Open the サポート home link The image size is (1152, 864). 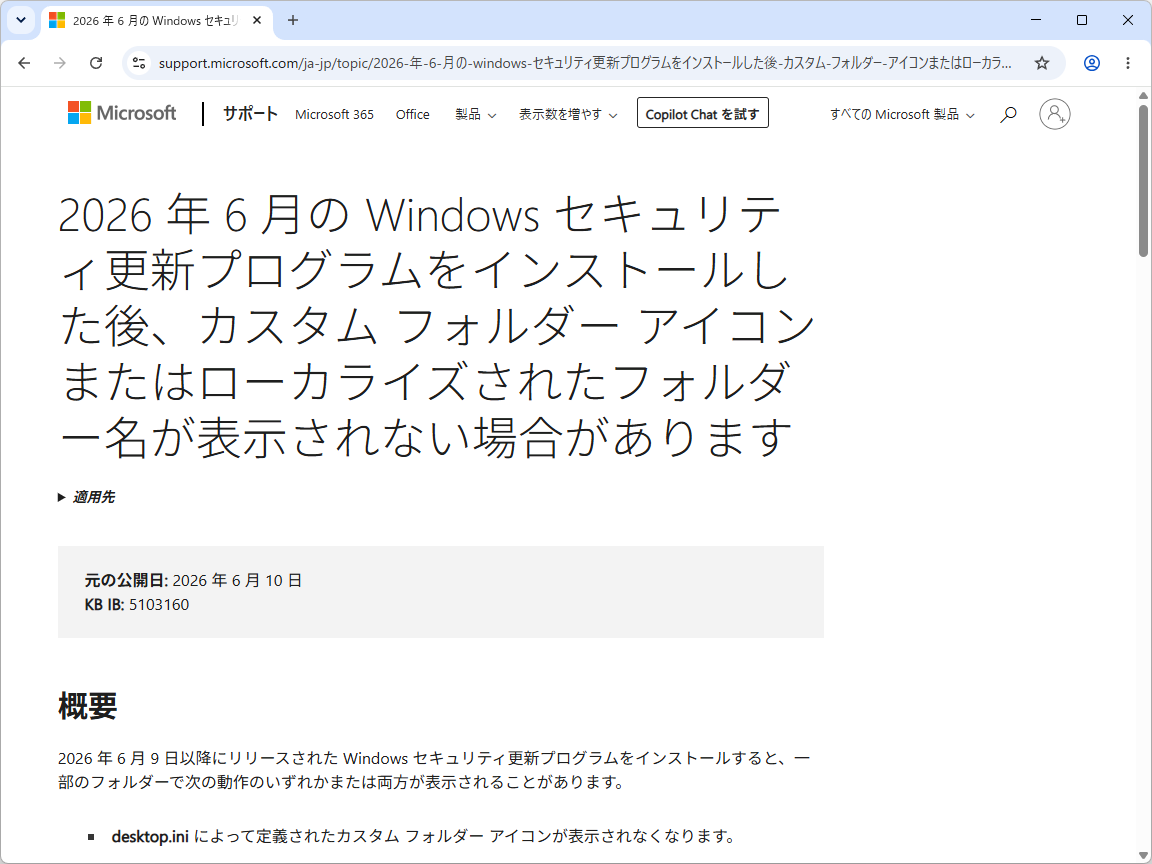pos(250,114)
